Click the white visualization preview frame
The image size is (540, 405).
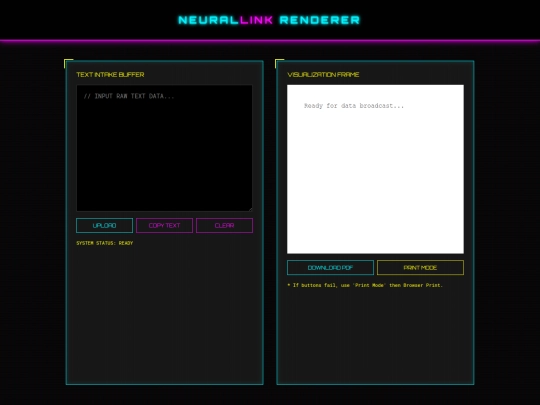click(x=375, y=169)
